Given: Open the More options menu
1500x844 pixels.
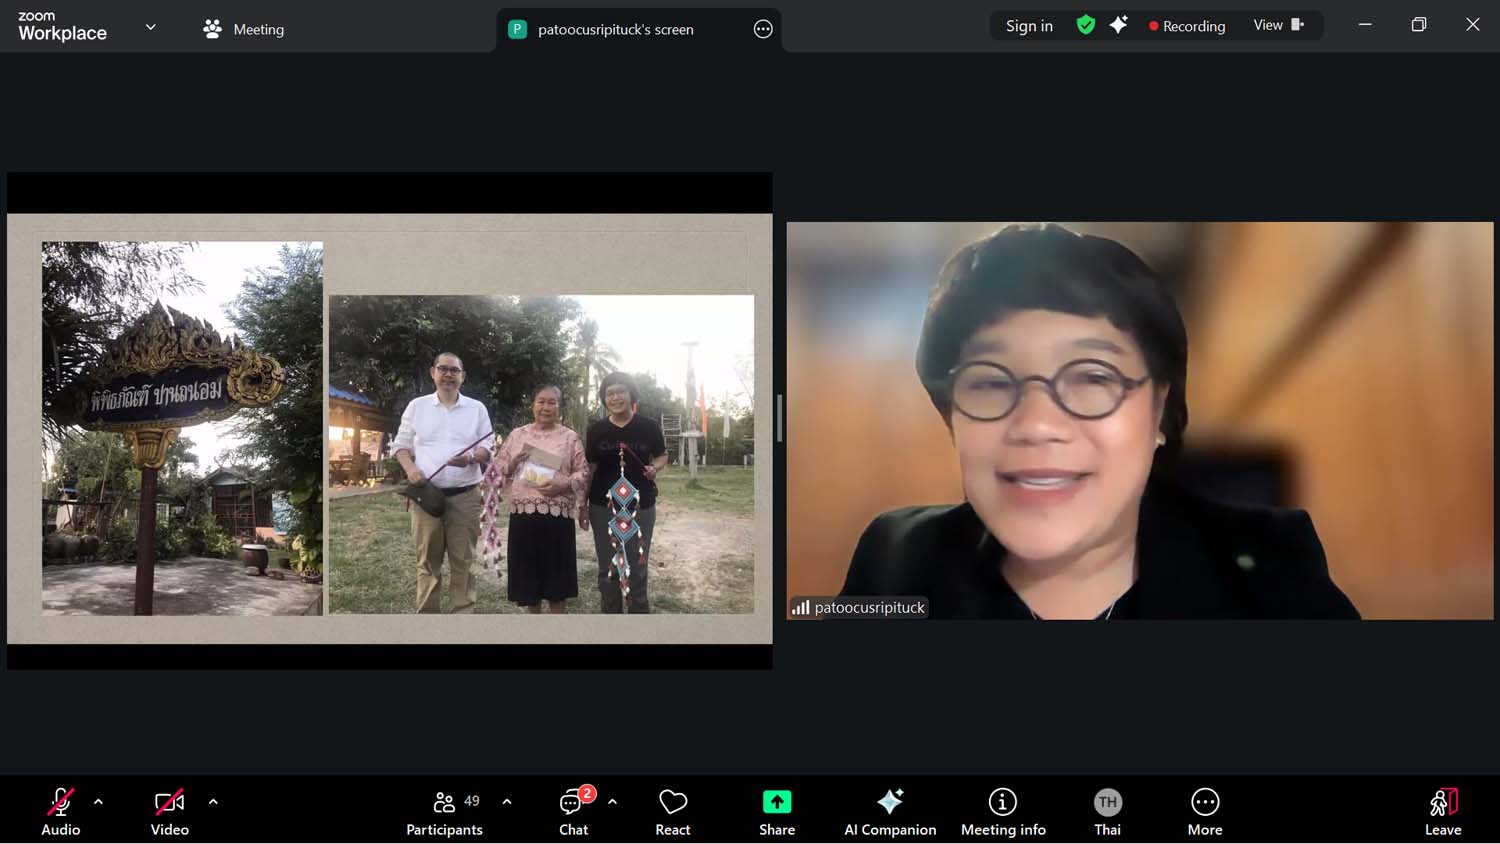Looking at the screenshot, I should pos(1205,811).
